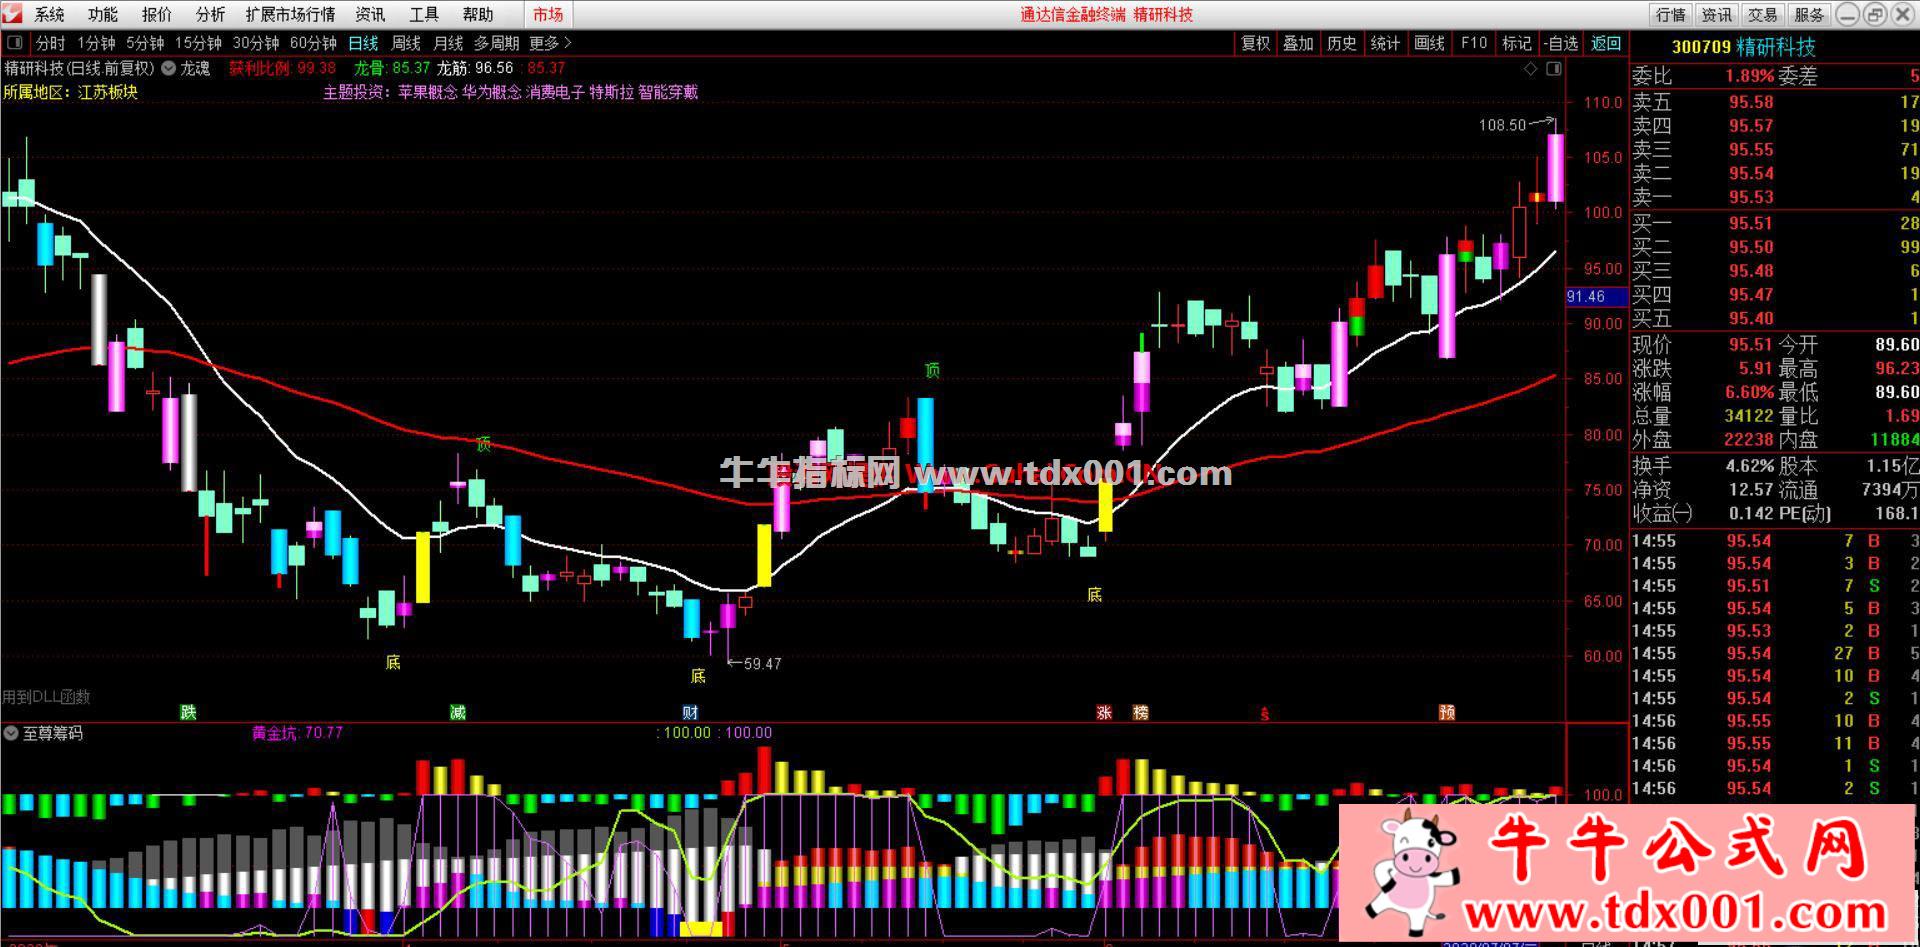Open F10 company info
1920x947 pixels.
(x=1473, y=43)
